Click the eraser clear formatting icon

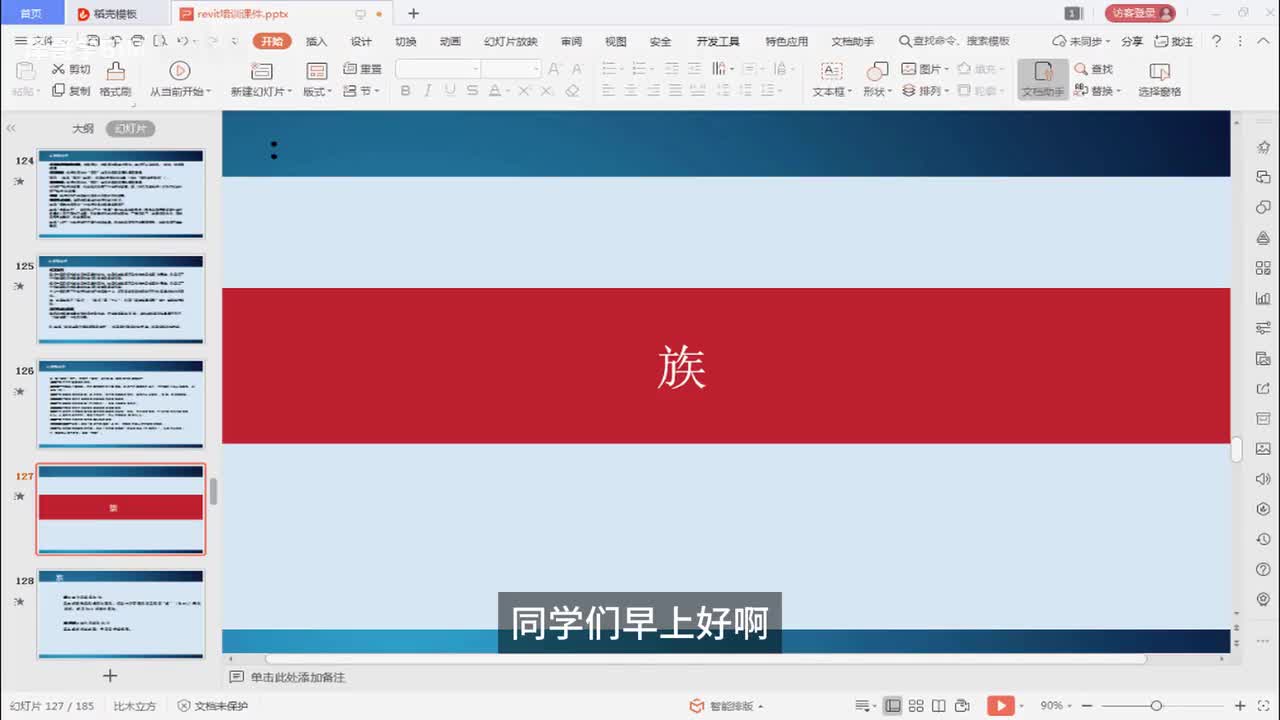[572, 90]
